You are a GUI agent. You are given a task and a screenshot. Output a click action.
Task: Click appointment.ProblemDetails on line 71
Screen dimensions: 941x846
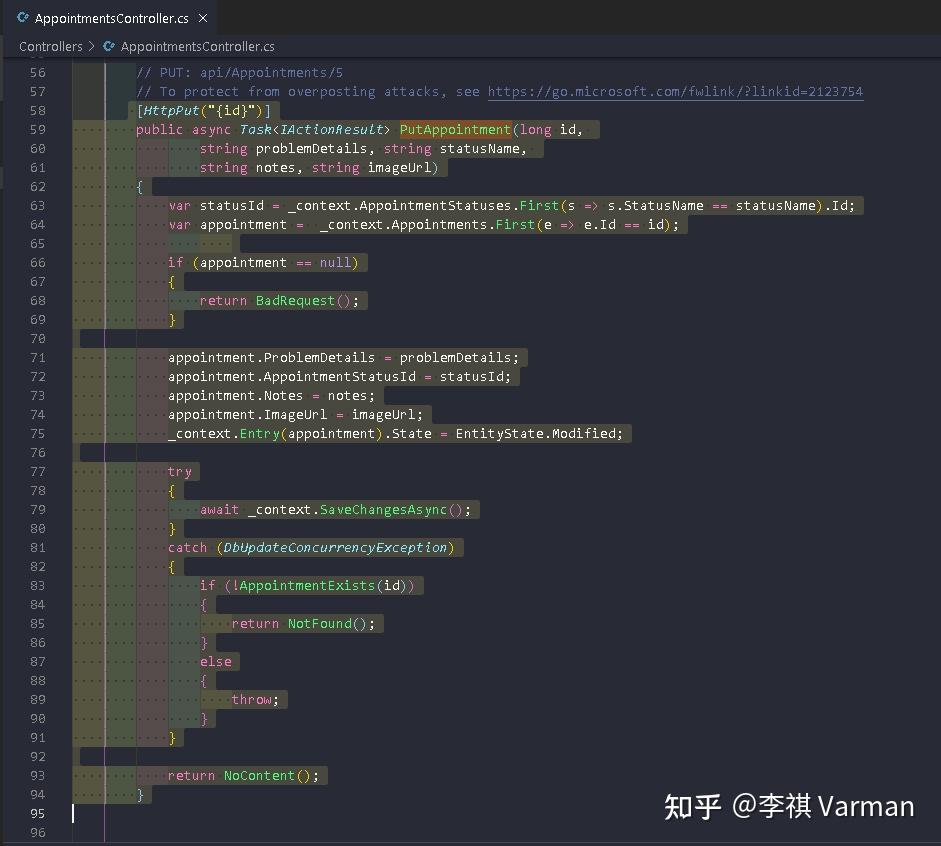pyautogui.click(x=271, y=358)
